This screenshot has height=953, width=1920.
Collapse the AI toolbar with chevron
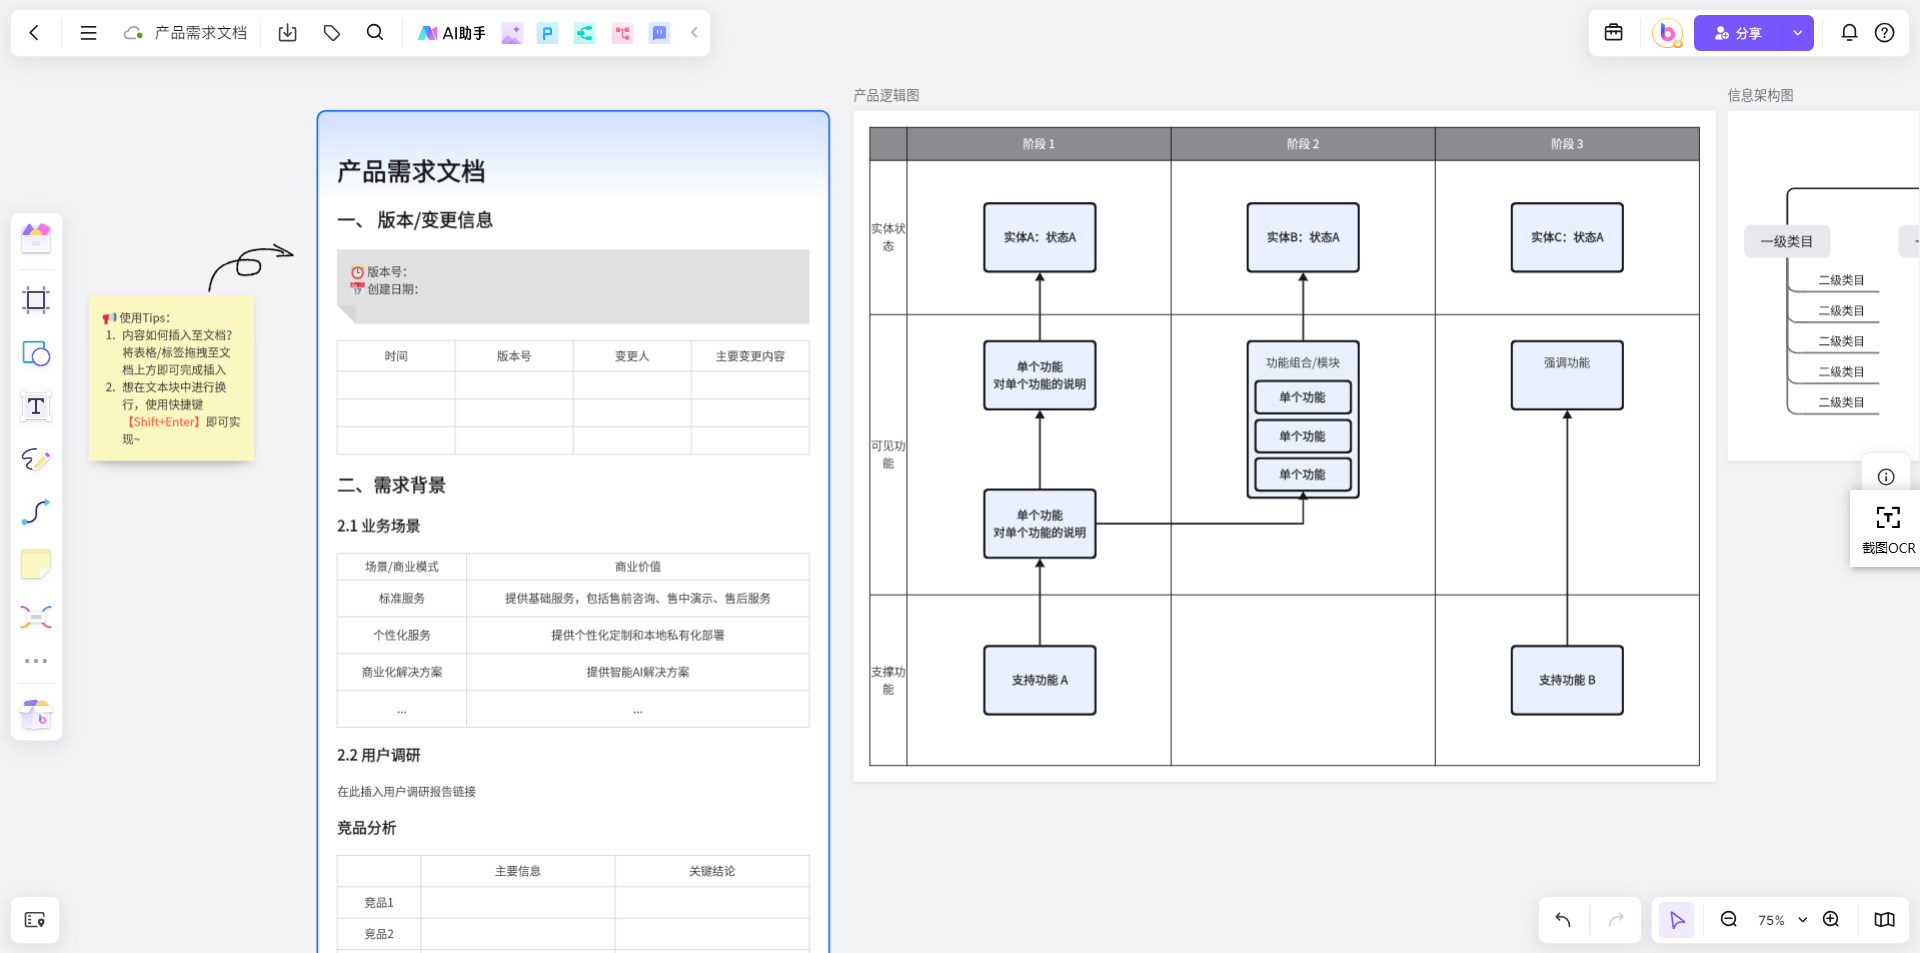point(694,33)
